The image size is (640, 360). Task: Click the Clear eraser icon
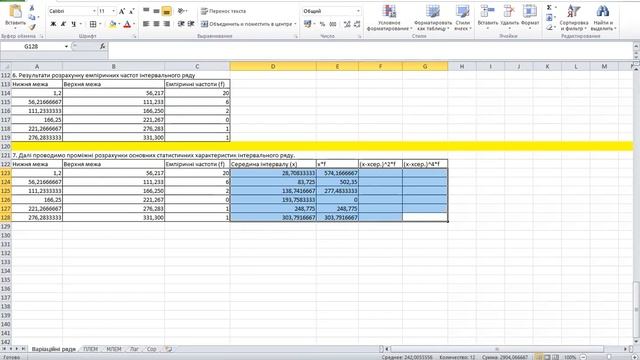point(549,27)
